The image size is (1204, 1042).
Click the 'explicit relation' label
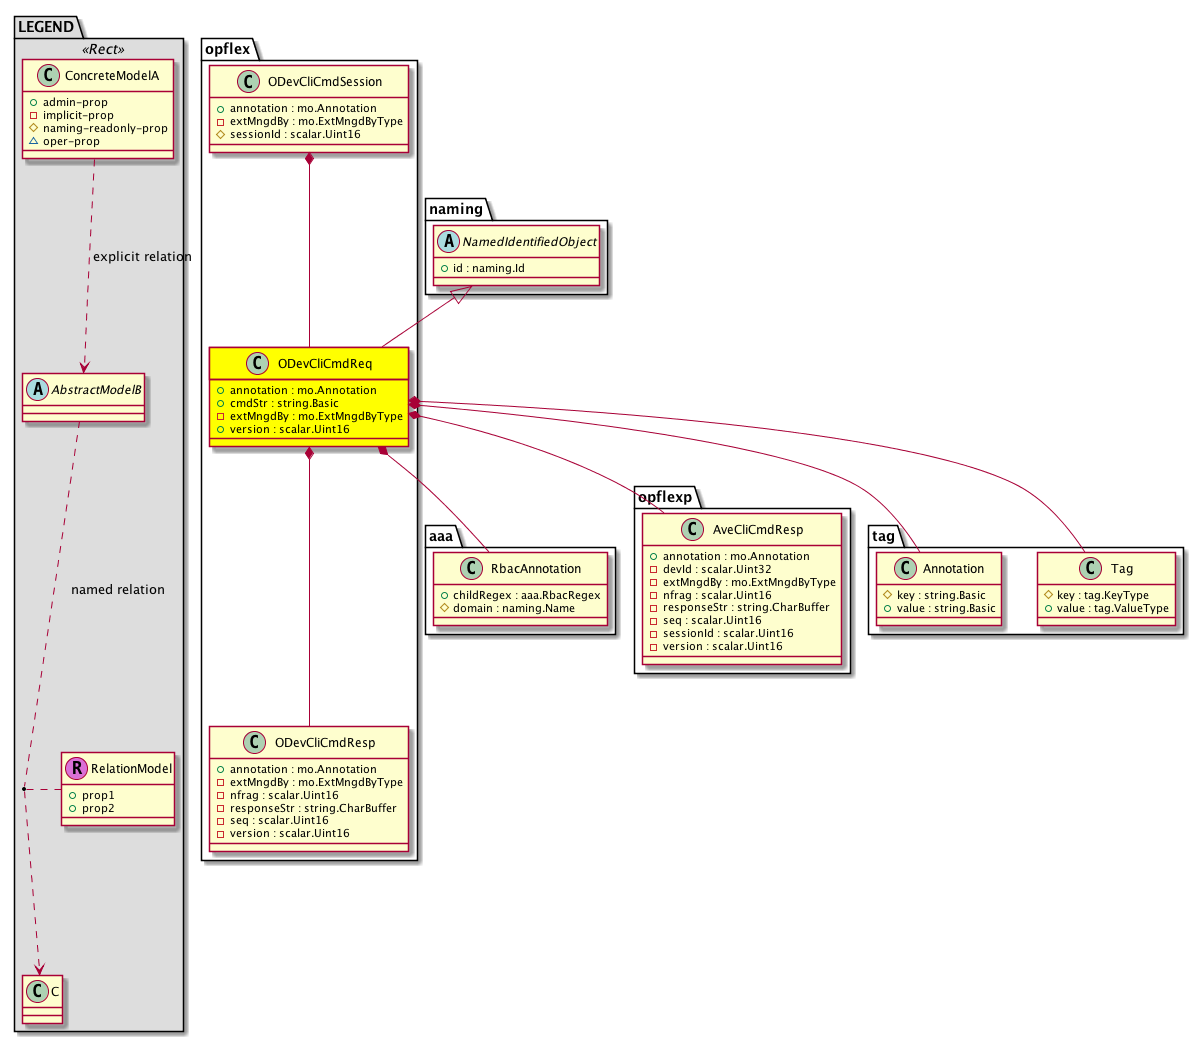(x=142, y=257)
